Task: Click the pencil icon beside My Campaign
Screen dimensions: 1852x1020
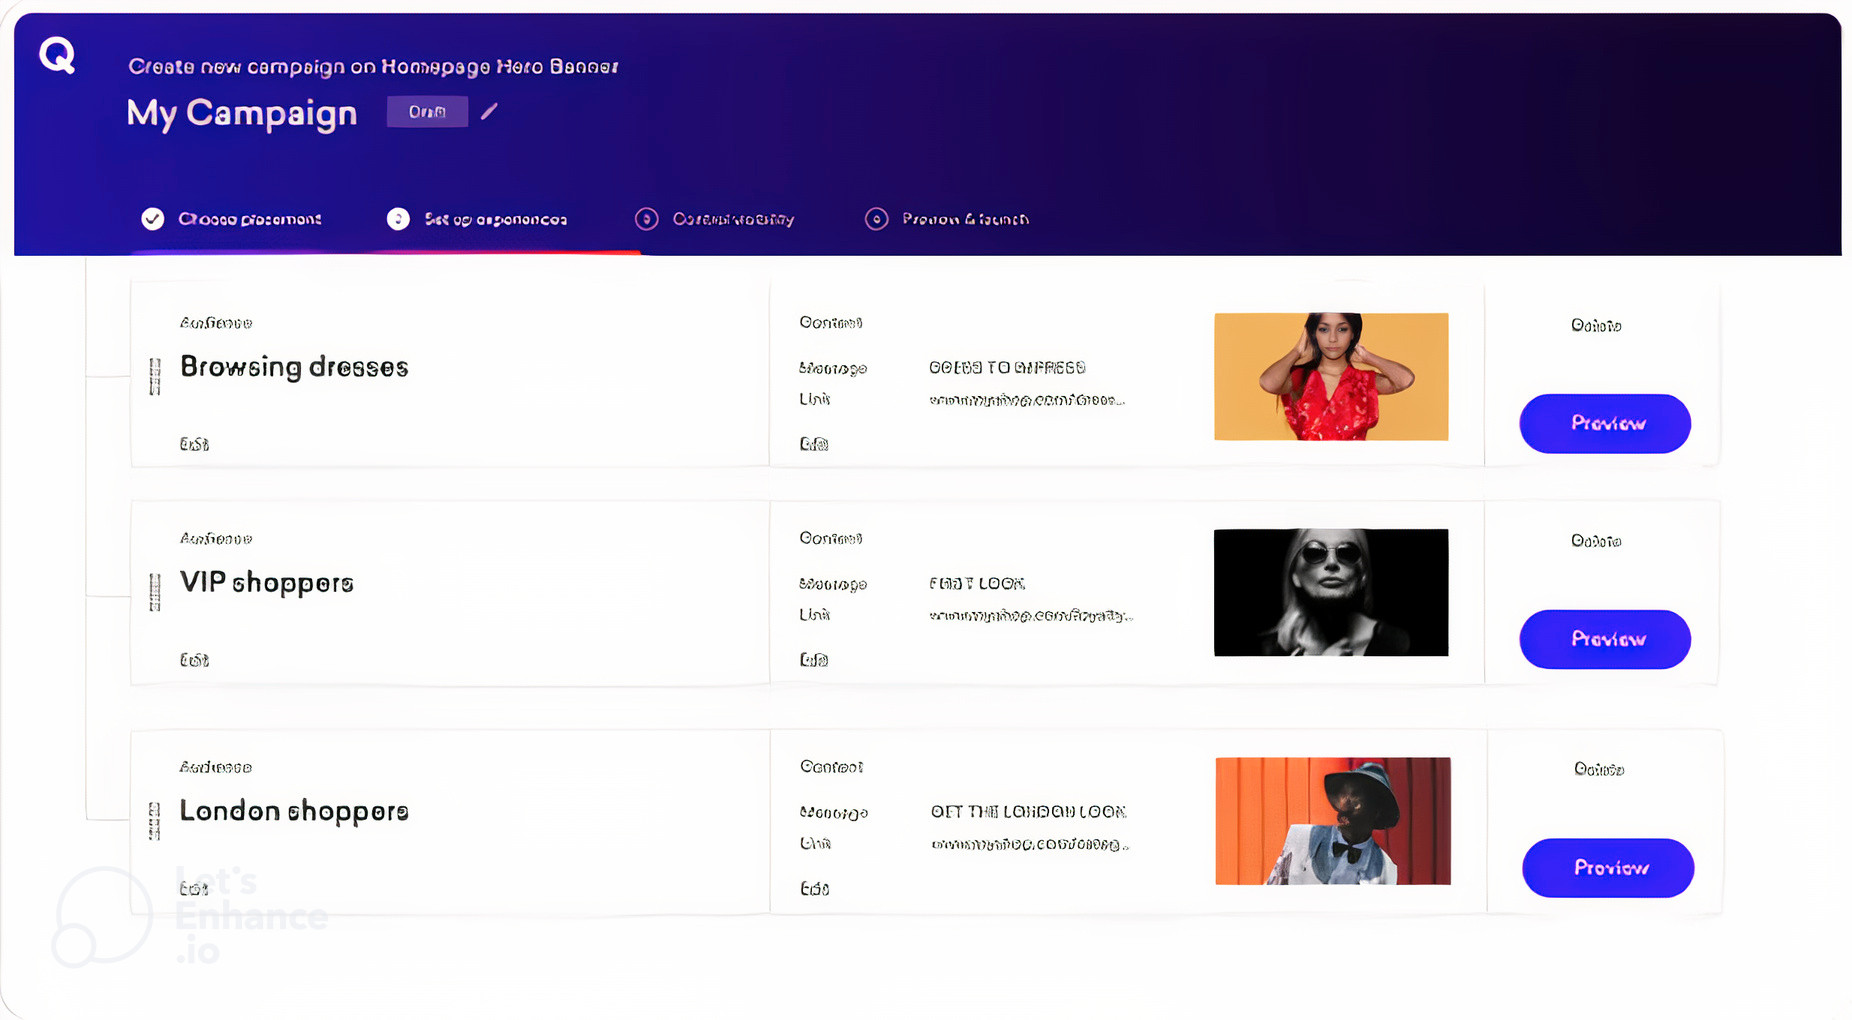Action: coord(489,111)
